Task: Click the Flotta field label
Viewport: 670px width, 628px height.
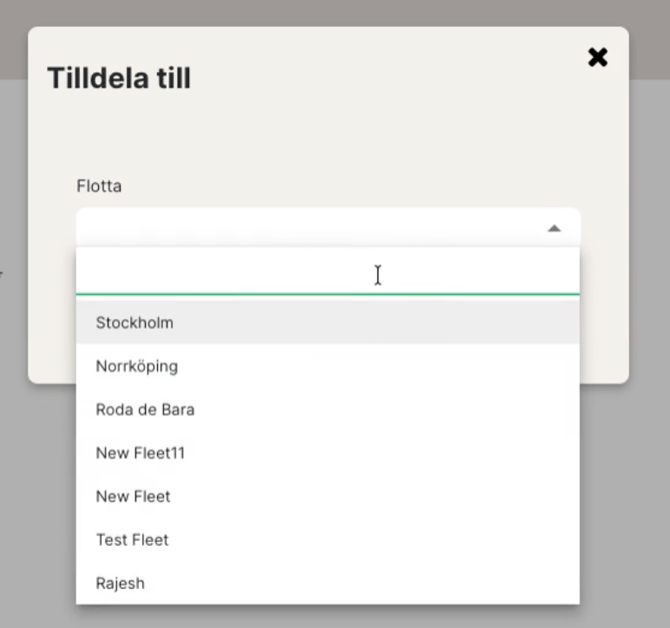Action: (99, 186)
